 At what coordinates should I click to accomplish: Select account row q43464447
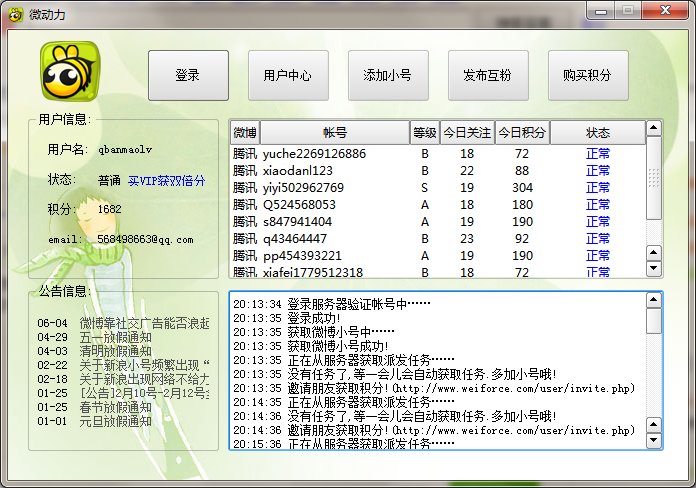pos(438,238)
